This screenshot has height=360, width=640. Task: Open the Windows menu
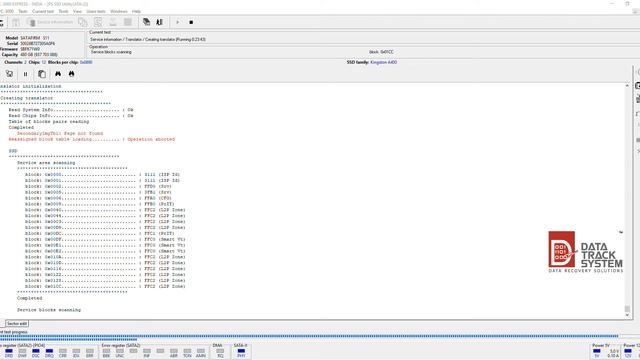coord(119,11)
